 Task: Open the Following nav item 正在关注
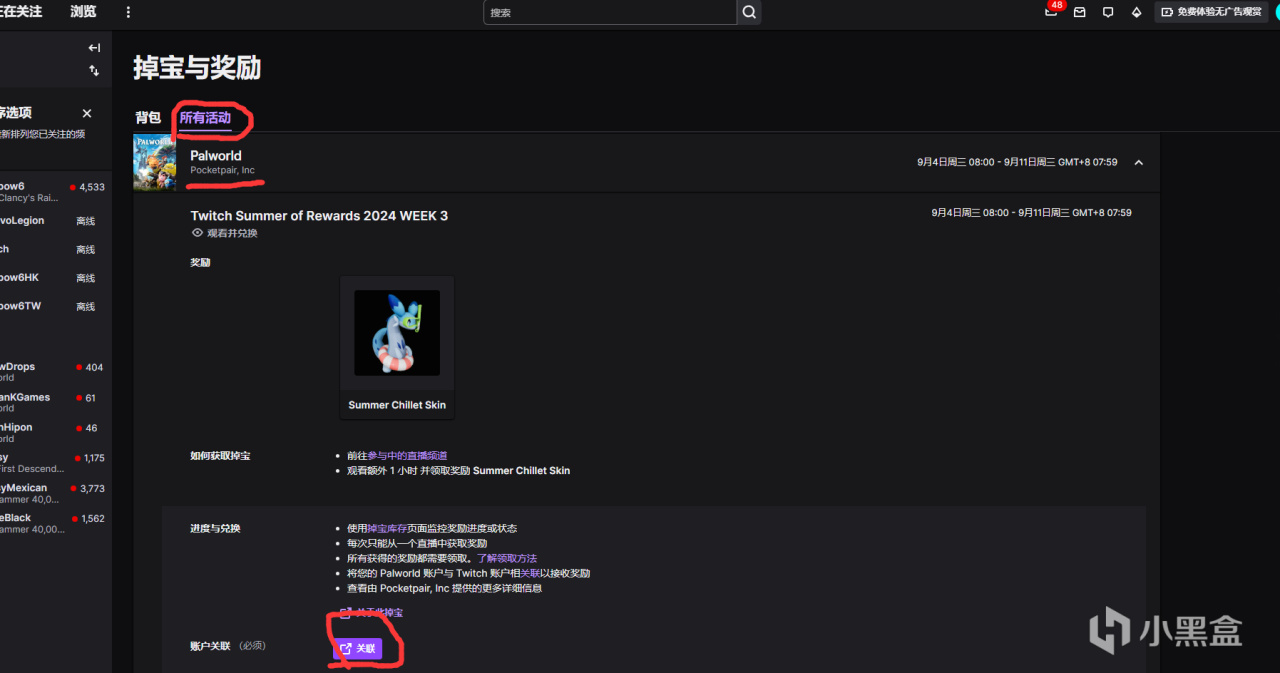pyautogui.click(x=19, y=12)
